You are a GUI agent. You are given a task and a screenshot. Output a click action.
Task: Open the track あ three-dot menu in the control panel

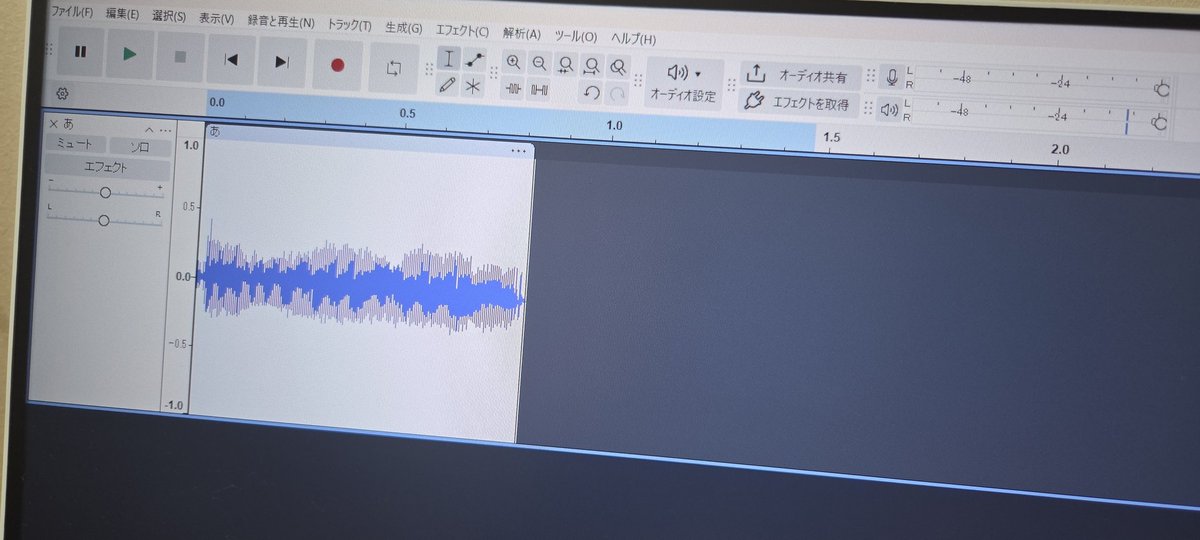click(165, 131)
